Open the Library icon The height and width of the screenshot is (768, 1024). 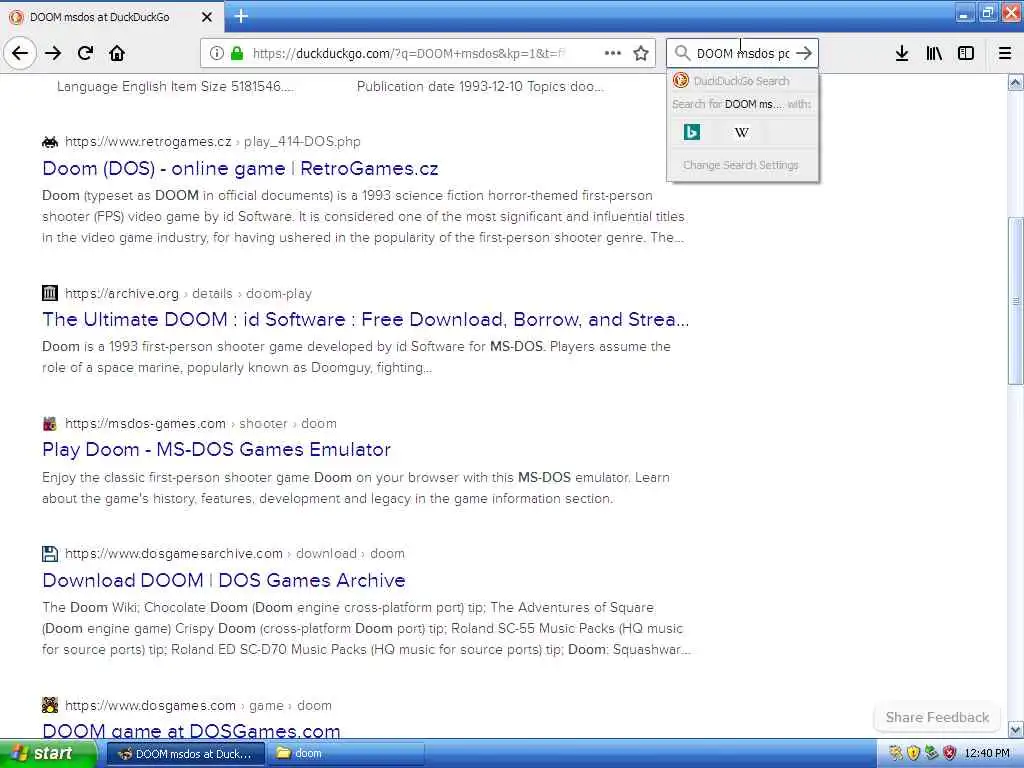point(934,53)
